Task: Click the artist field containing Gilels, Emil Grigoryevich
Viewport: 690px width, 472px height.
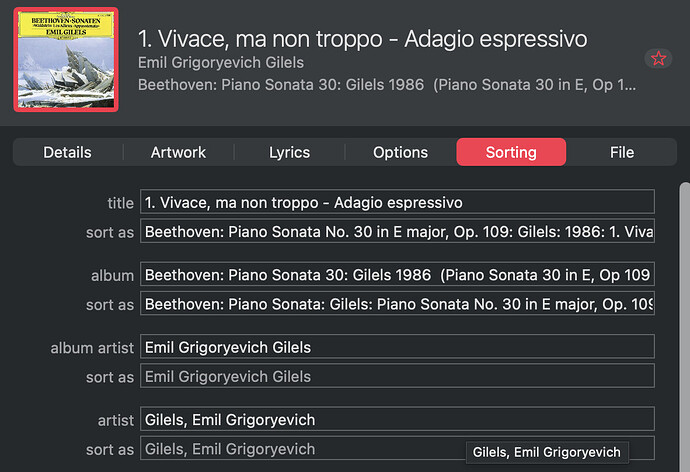Action: tap(397, 419)
